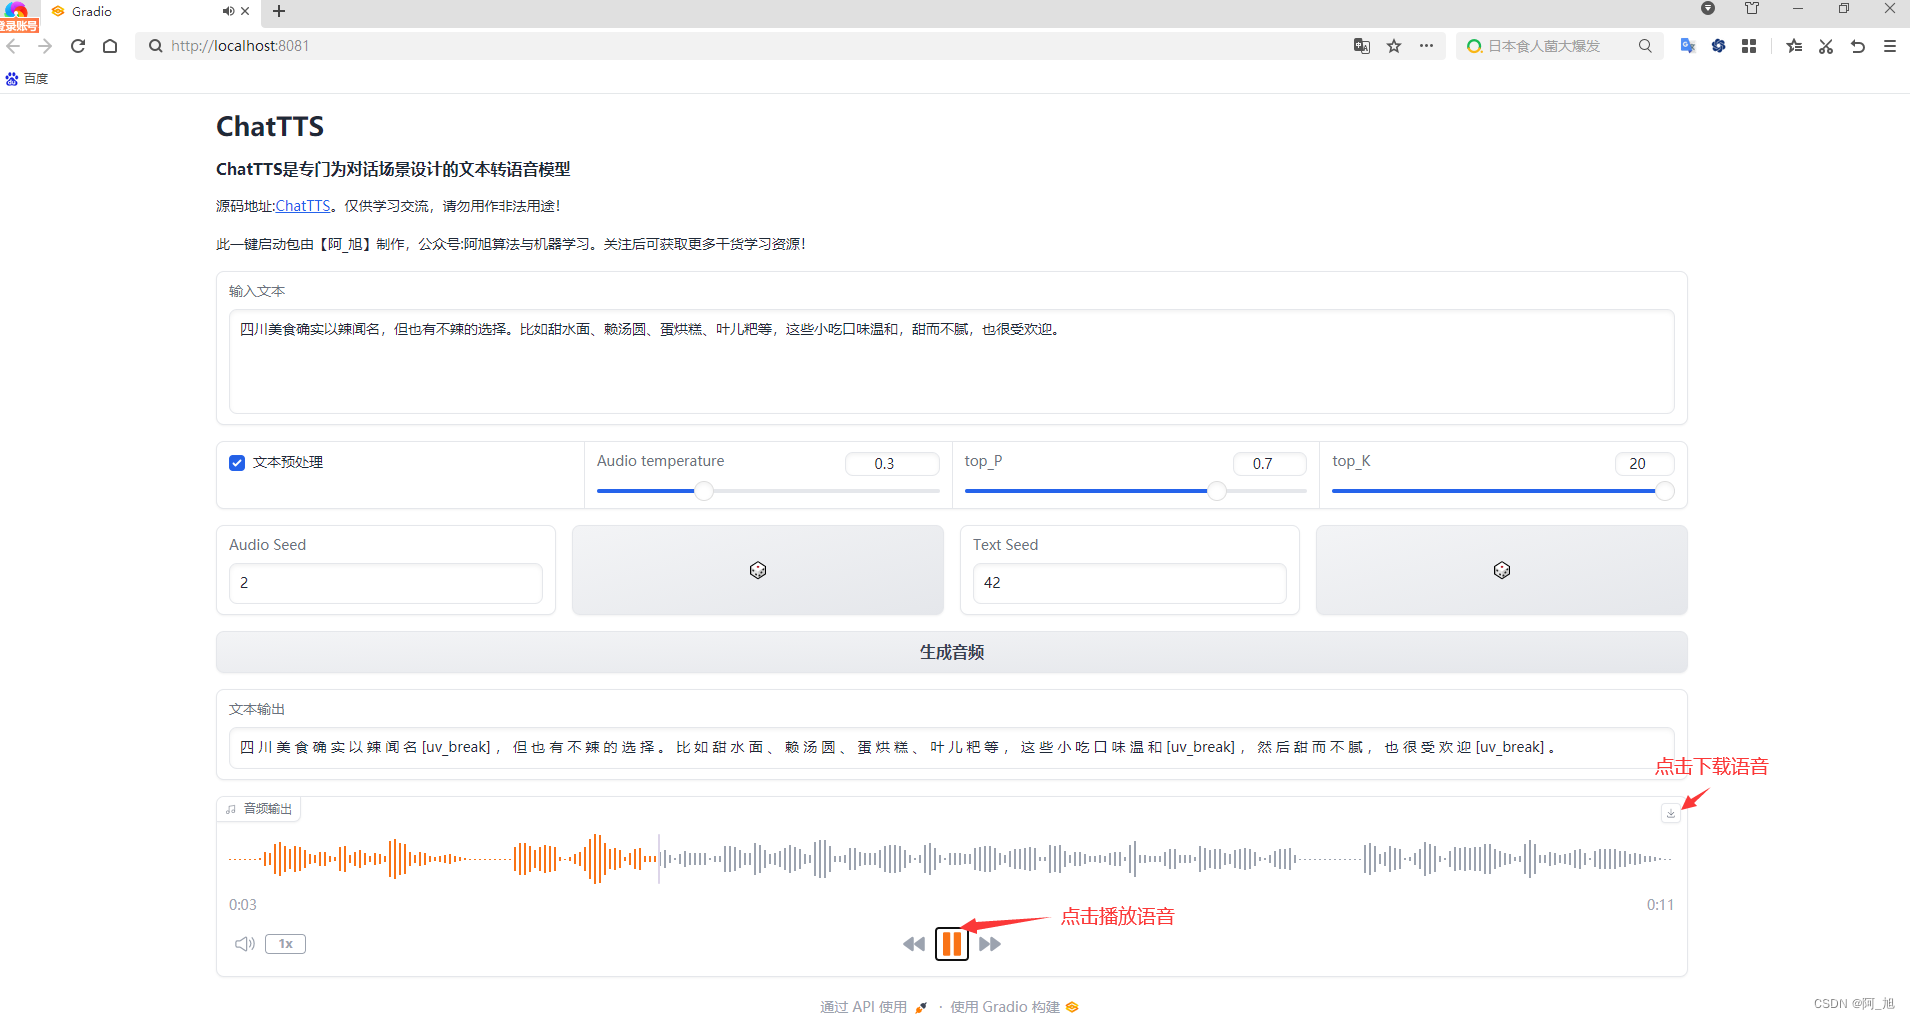Click the 通过 API 使用 link
This screenshot has width=1910, height=1019.
(862, 1006)
